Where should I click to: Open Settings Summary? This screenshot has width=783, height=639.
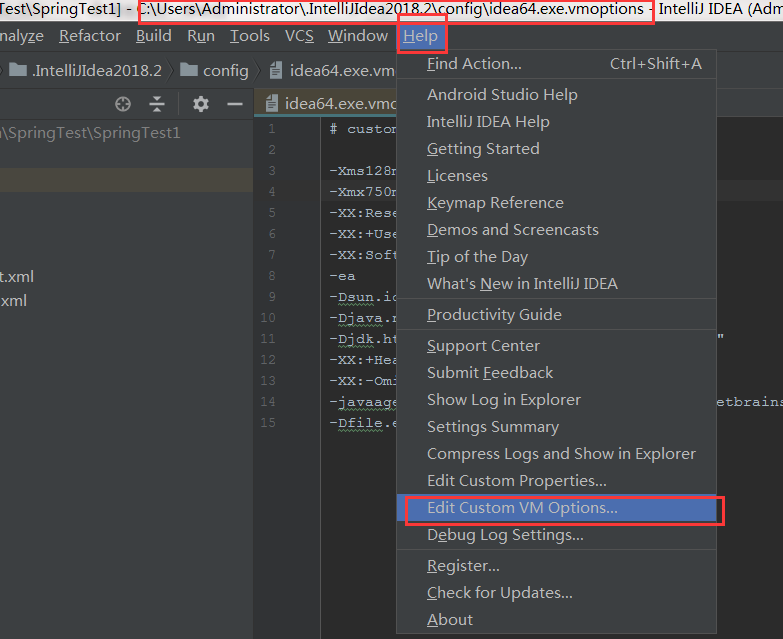click(556, 426)
